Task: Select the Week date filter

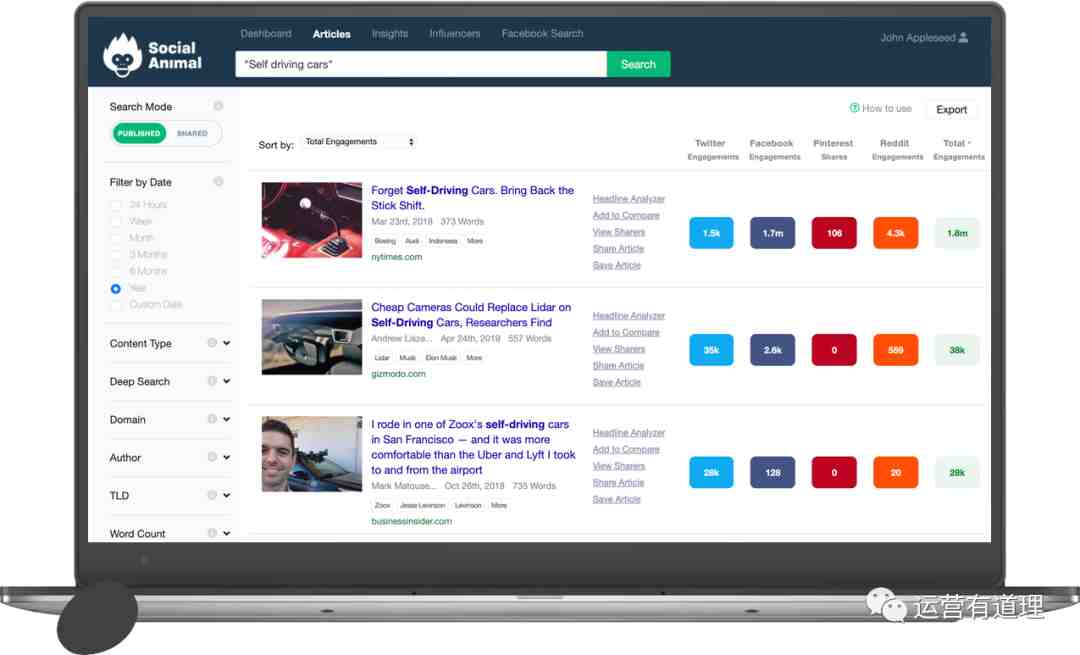Action: click(116, 221)
